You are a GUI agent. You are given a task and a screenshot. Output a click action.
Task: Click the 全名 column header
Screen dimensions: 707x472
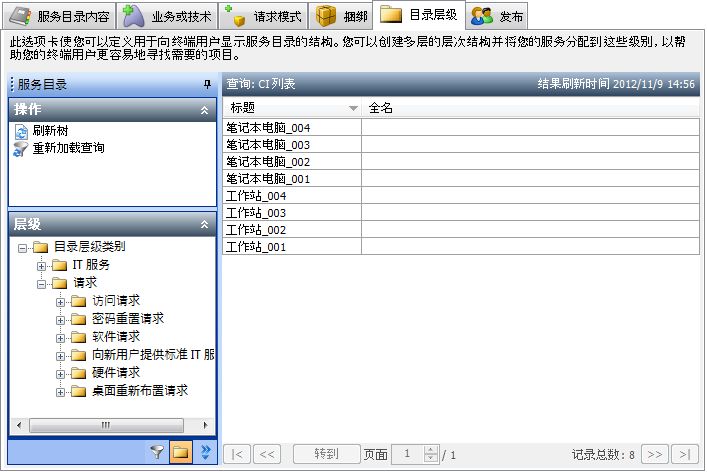click(530, 108)
